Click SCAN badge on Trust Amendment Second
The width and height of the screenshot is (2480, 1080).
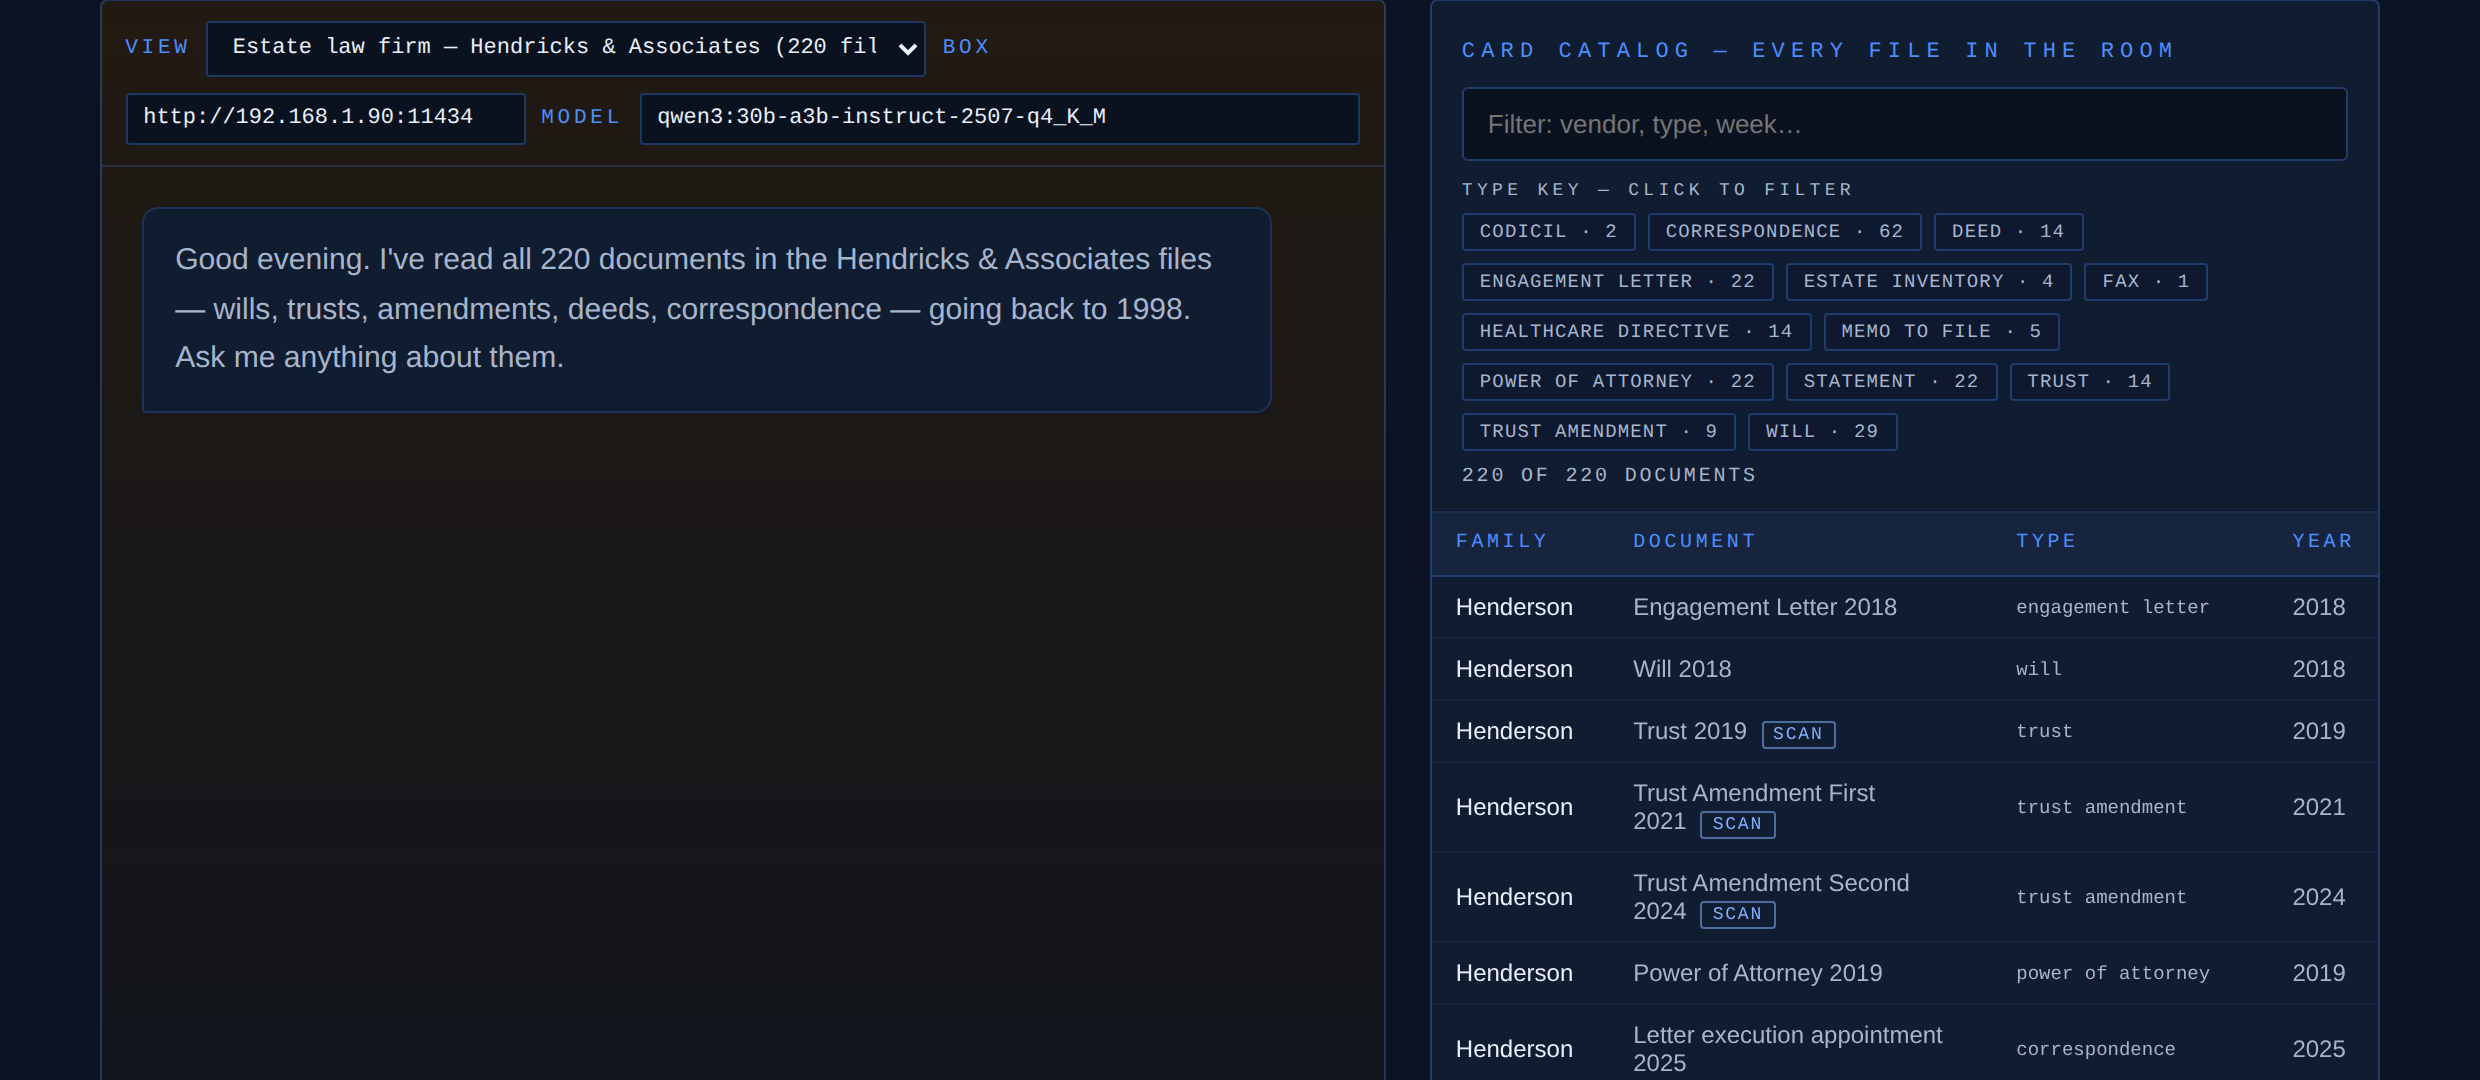[1737, 914]
